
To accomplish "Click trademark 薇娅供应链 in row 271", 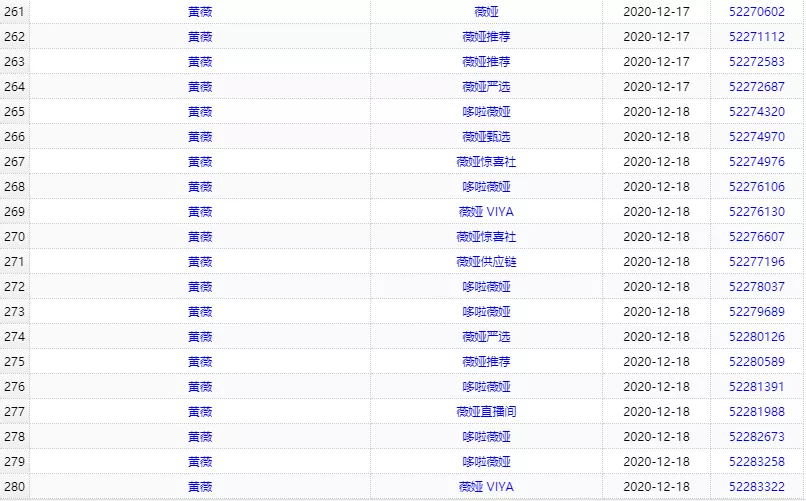I will pos(486,262).
